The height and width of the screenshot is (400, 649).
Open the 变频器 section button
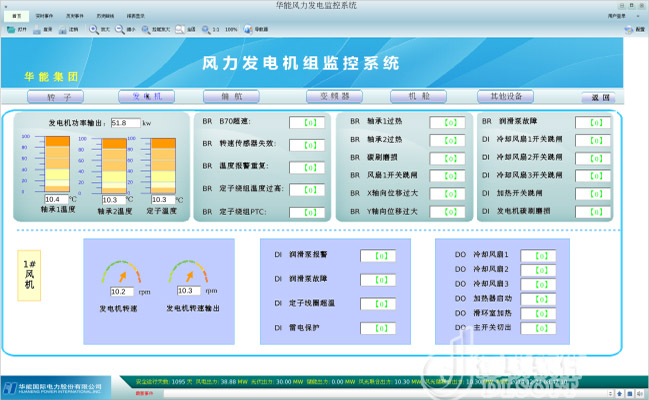(x=333, y=97)
